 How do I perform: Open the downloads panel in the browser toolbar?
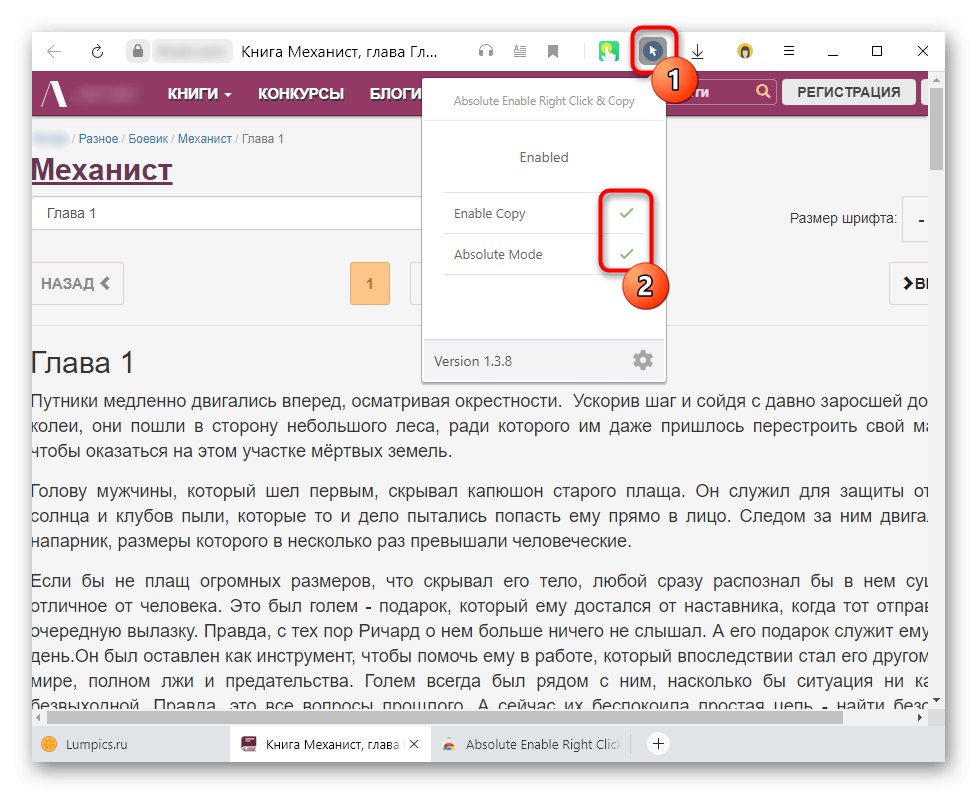(x=697, y=51)
